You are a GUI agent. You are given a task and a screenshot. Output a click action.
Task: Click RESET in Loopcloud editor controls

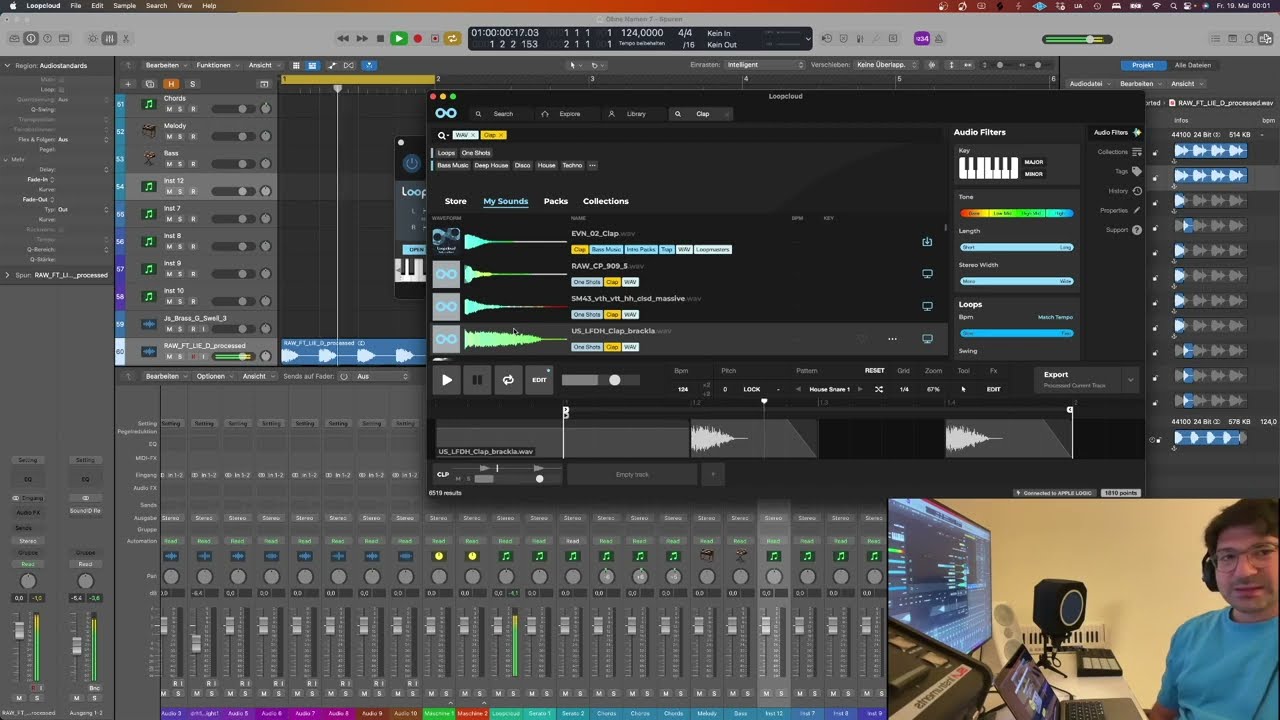(874, 371)
